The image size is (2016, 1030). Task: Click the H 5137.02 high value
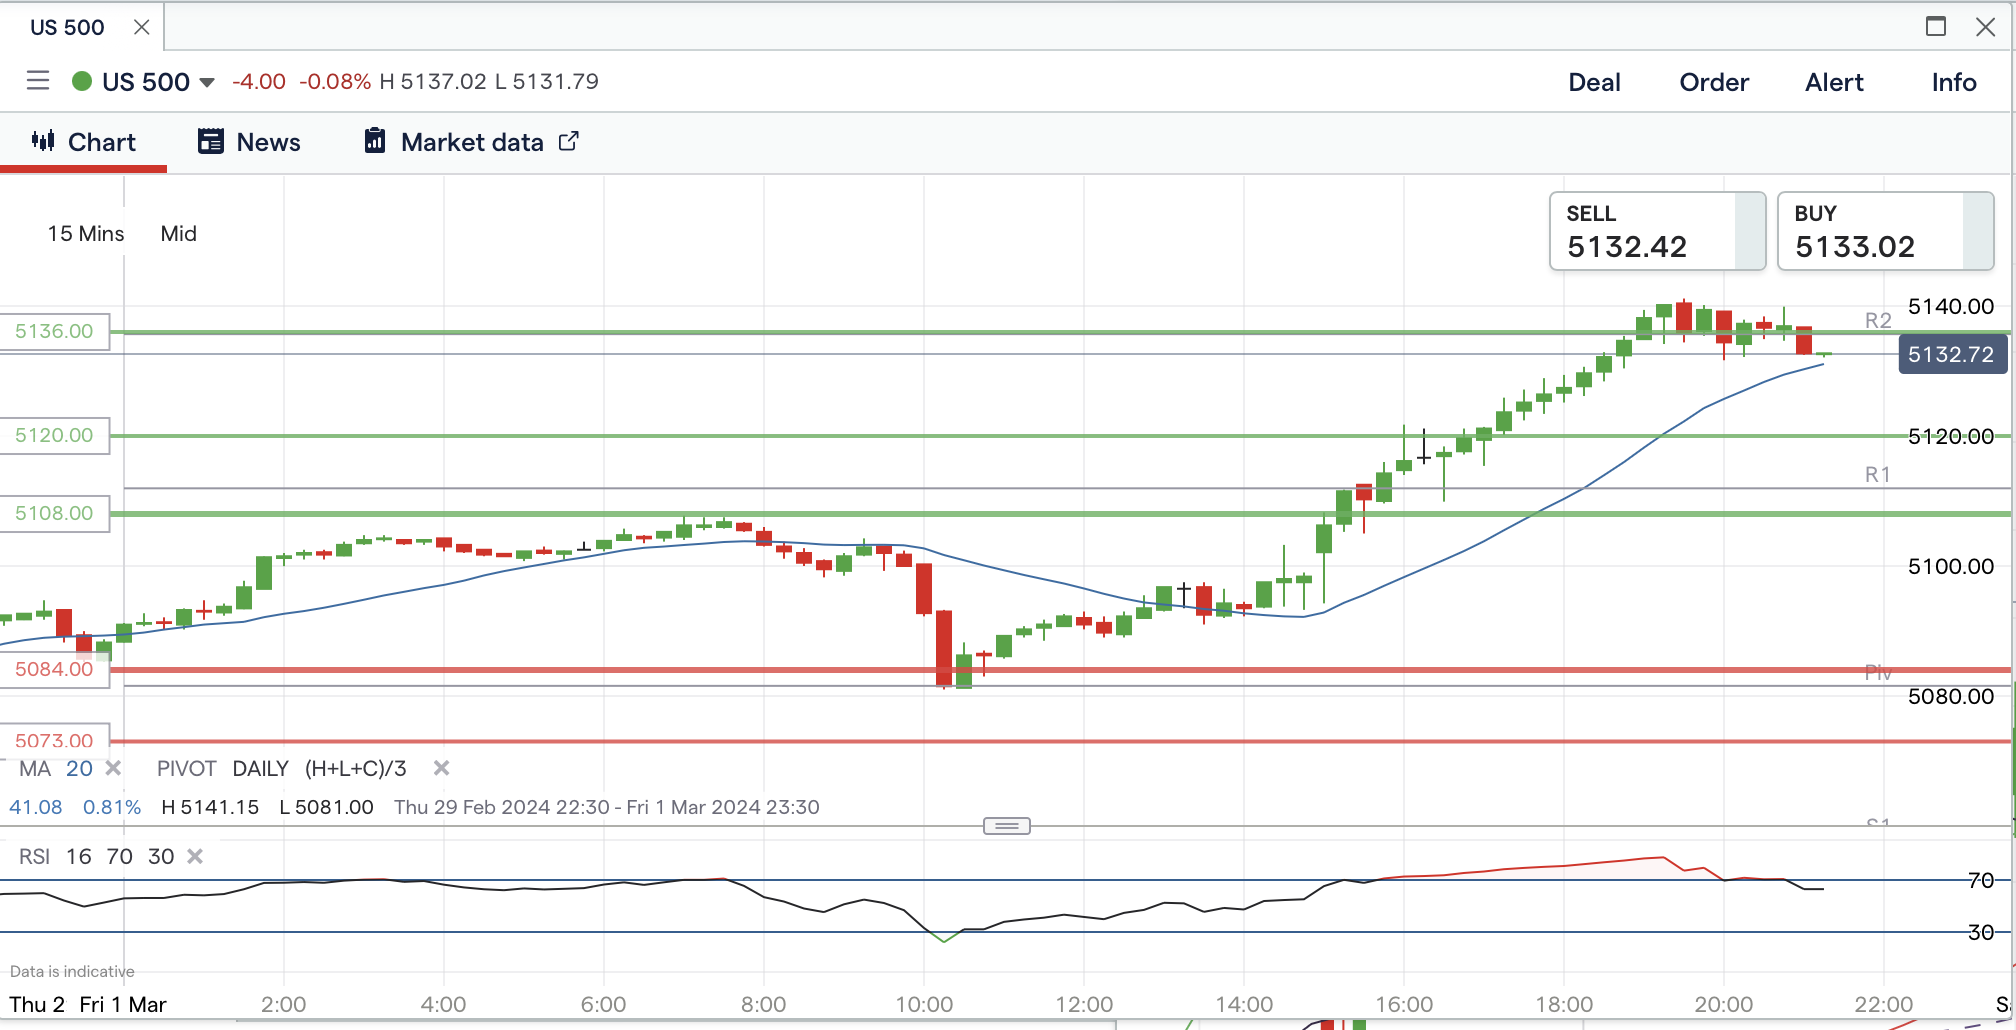coord(433,82)
